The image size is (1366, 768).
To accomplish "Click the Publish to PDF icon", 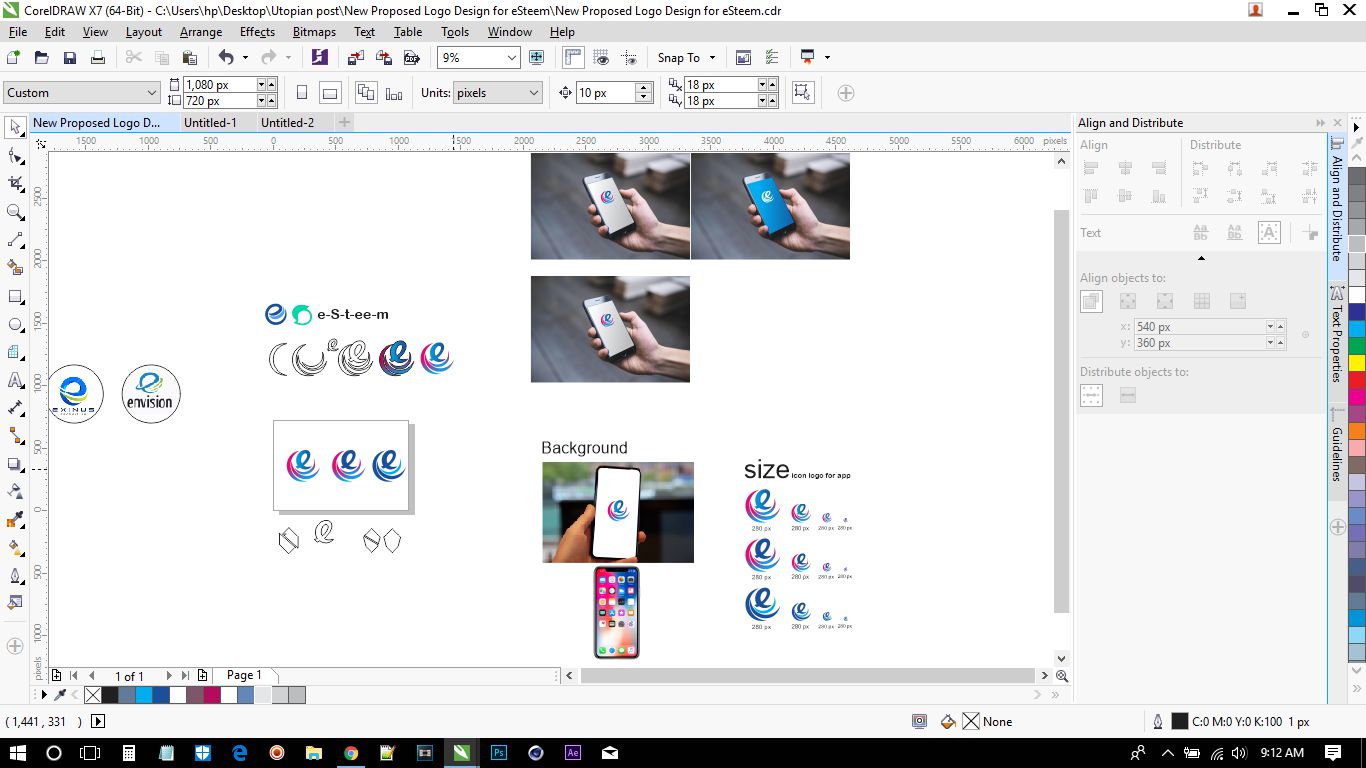I will (x=410, y=58).
